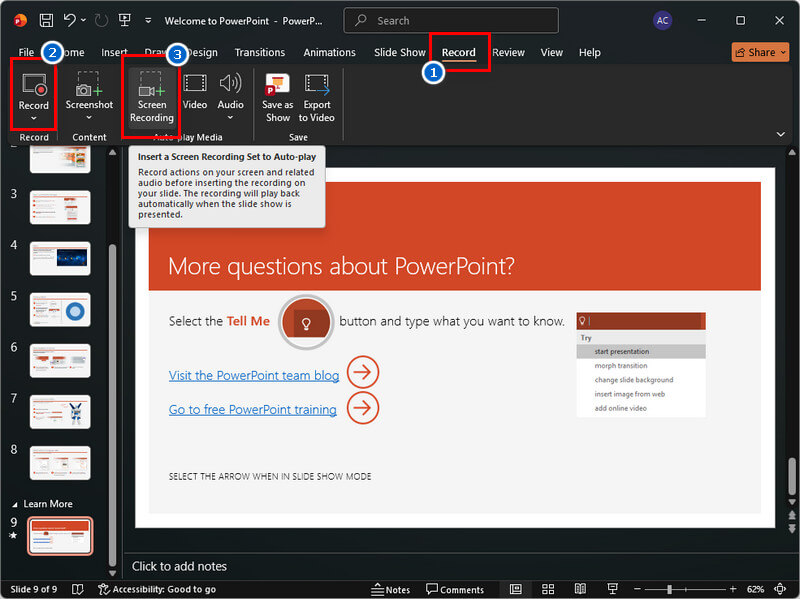Select slide 4 thumbnail

pyautogui.click(x=60, y=258)
